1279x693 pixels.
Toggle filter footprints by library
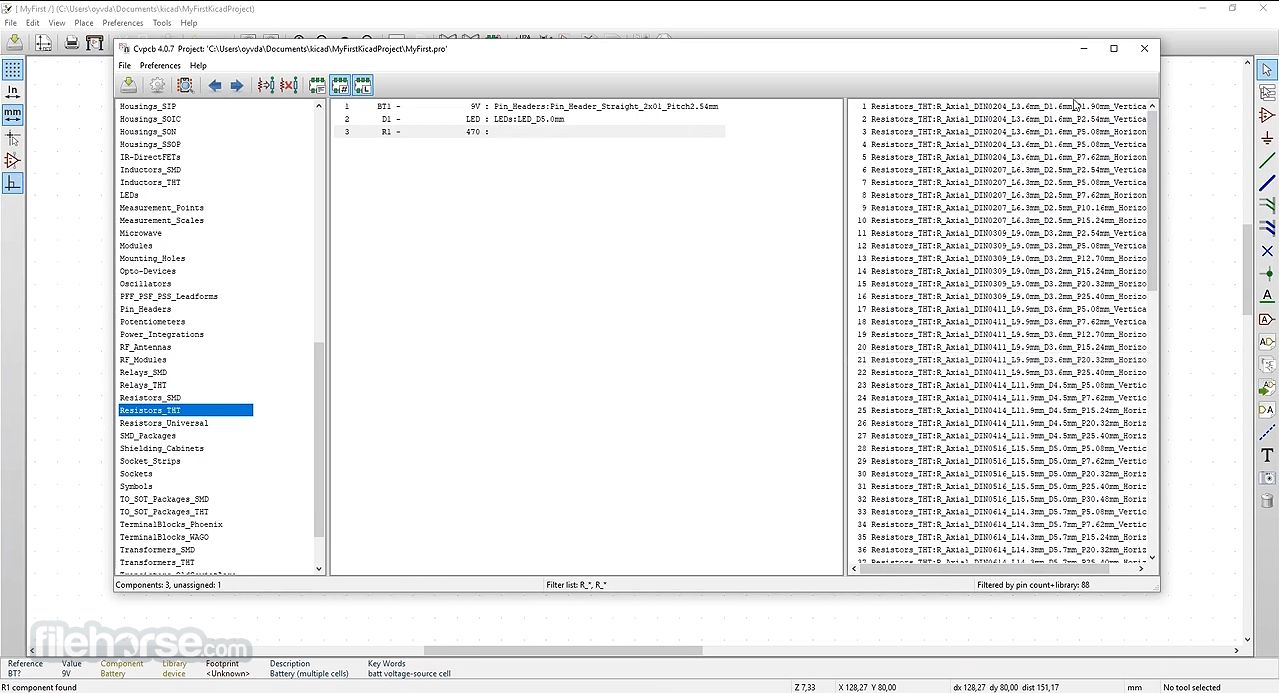(x=363, y=85)
